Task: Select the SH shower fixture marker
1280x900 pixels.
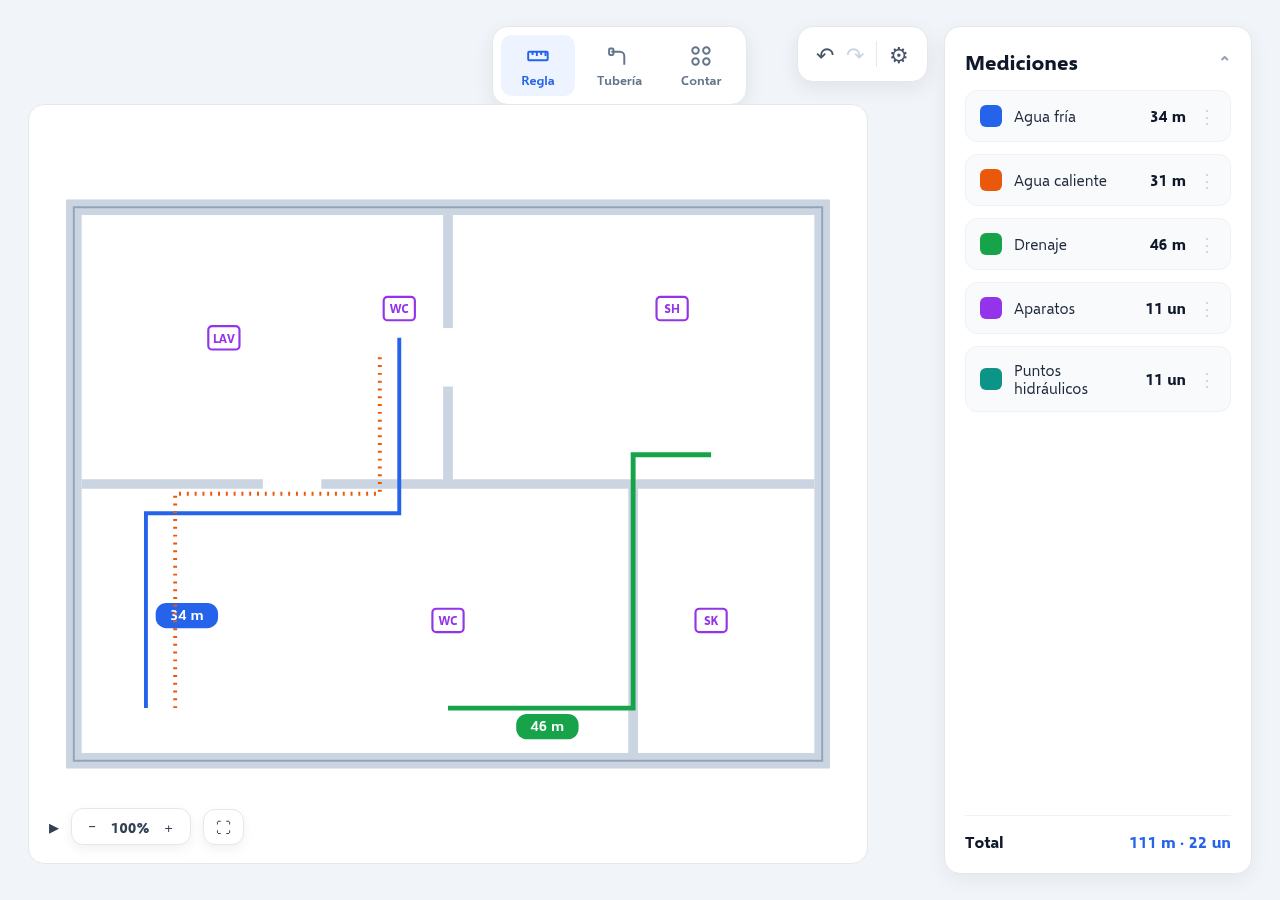Action: pyautogui.click(x=672, y=308)
